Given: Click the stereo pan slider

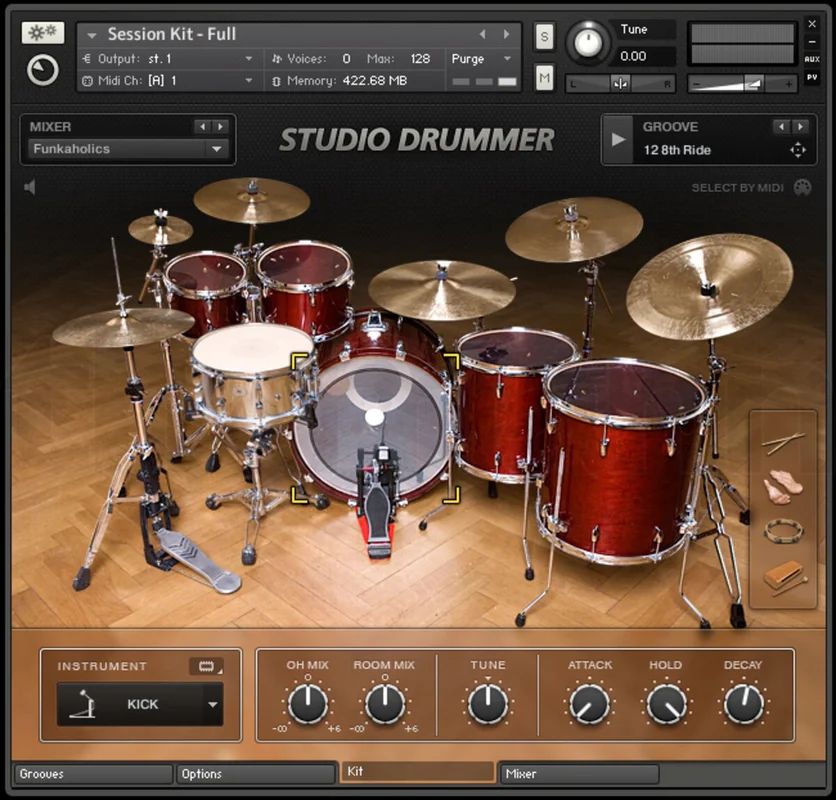Looking at the screenshot, I should 620,84.
